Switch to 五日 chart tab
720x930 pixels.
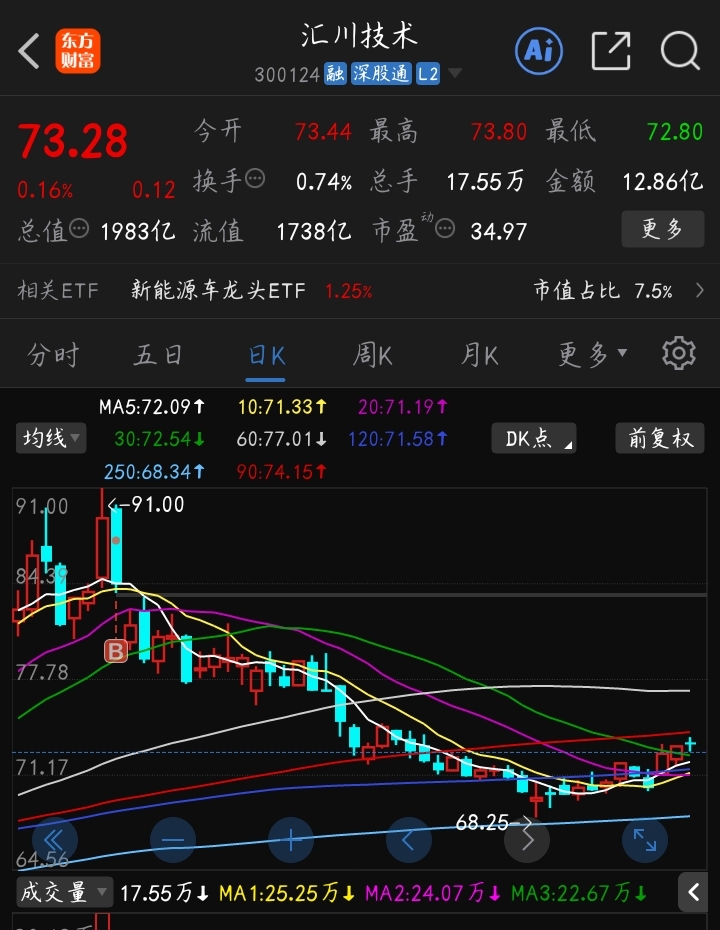(158, 355)
